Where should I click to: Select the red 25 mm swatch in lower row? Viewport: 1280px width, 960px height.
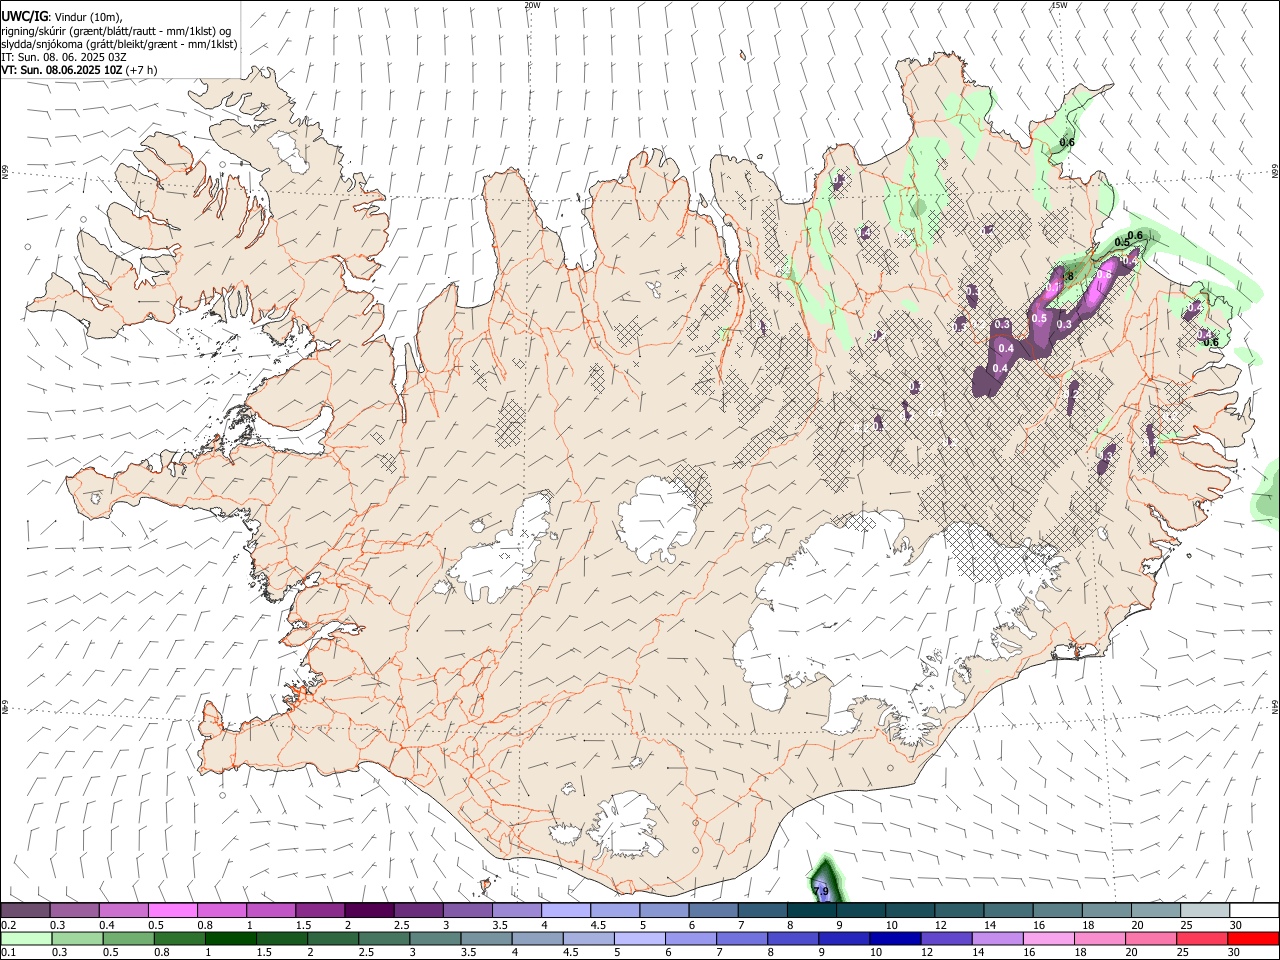pos(1202,939)
